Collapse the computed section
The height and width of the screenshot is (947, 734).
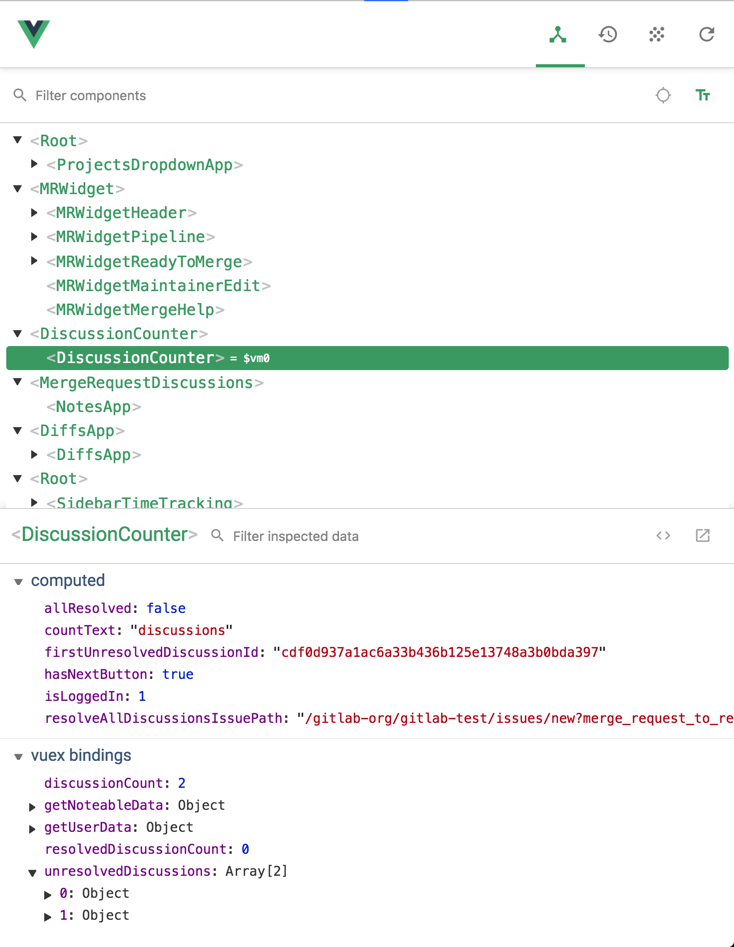tap(18, 581)
